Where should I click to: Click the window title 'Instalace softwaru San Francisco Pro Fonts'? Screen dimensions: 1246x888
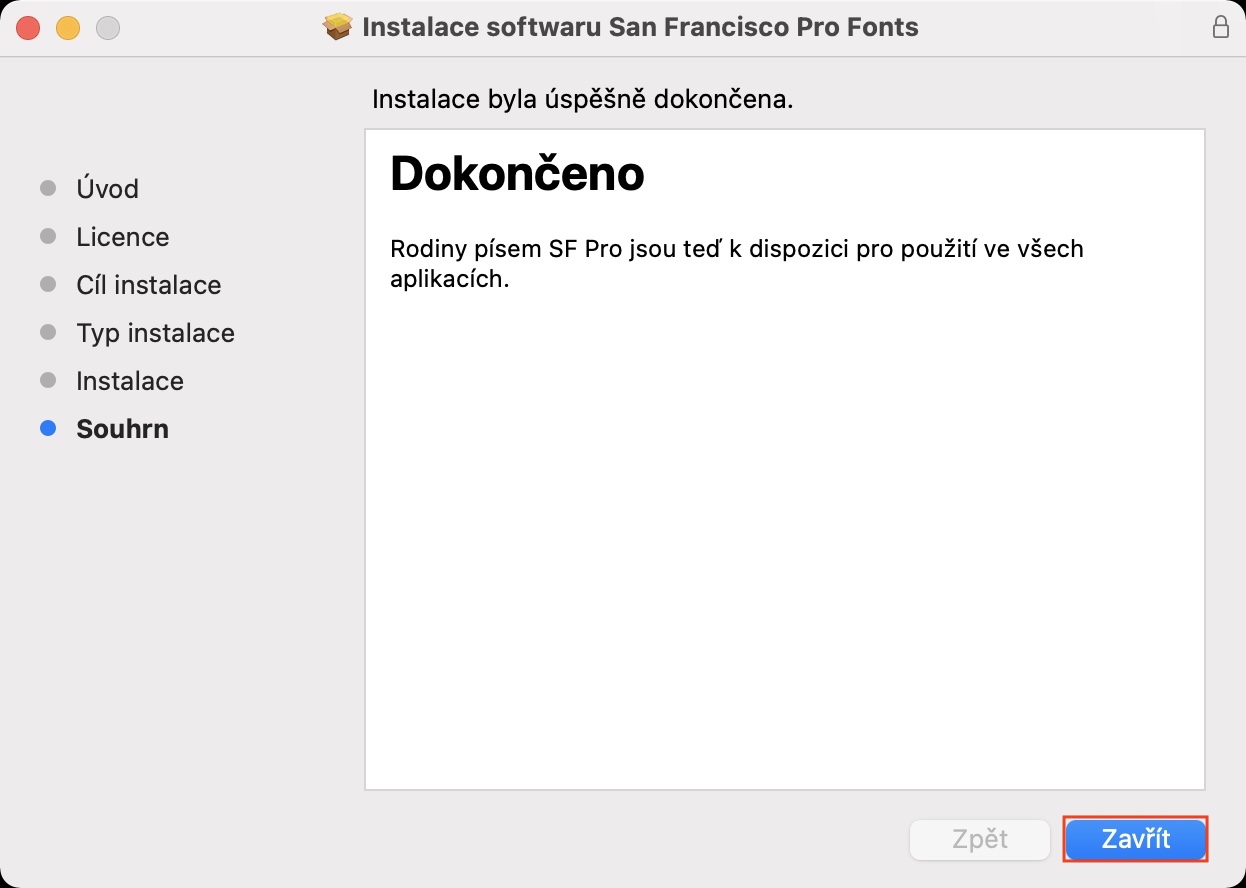[x=640, y=27]
